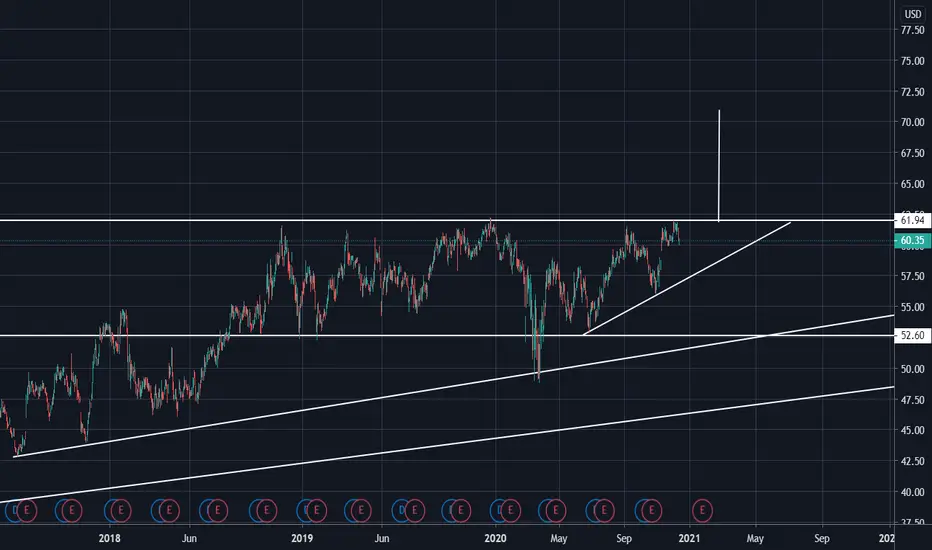The image size is (932, 550).
Task: Click the earnings marker just left of Sep 2020
Action: [604, 510]
